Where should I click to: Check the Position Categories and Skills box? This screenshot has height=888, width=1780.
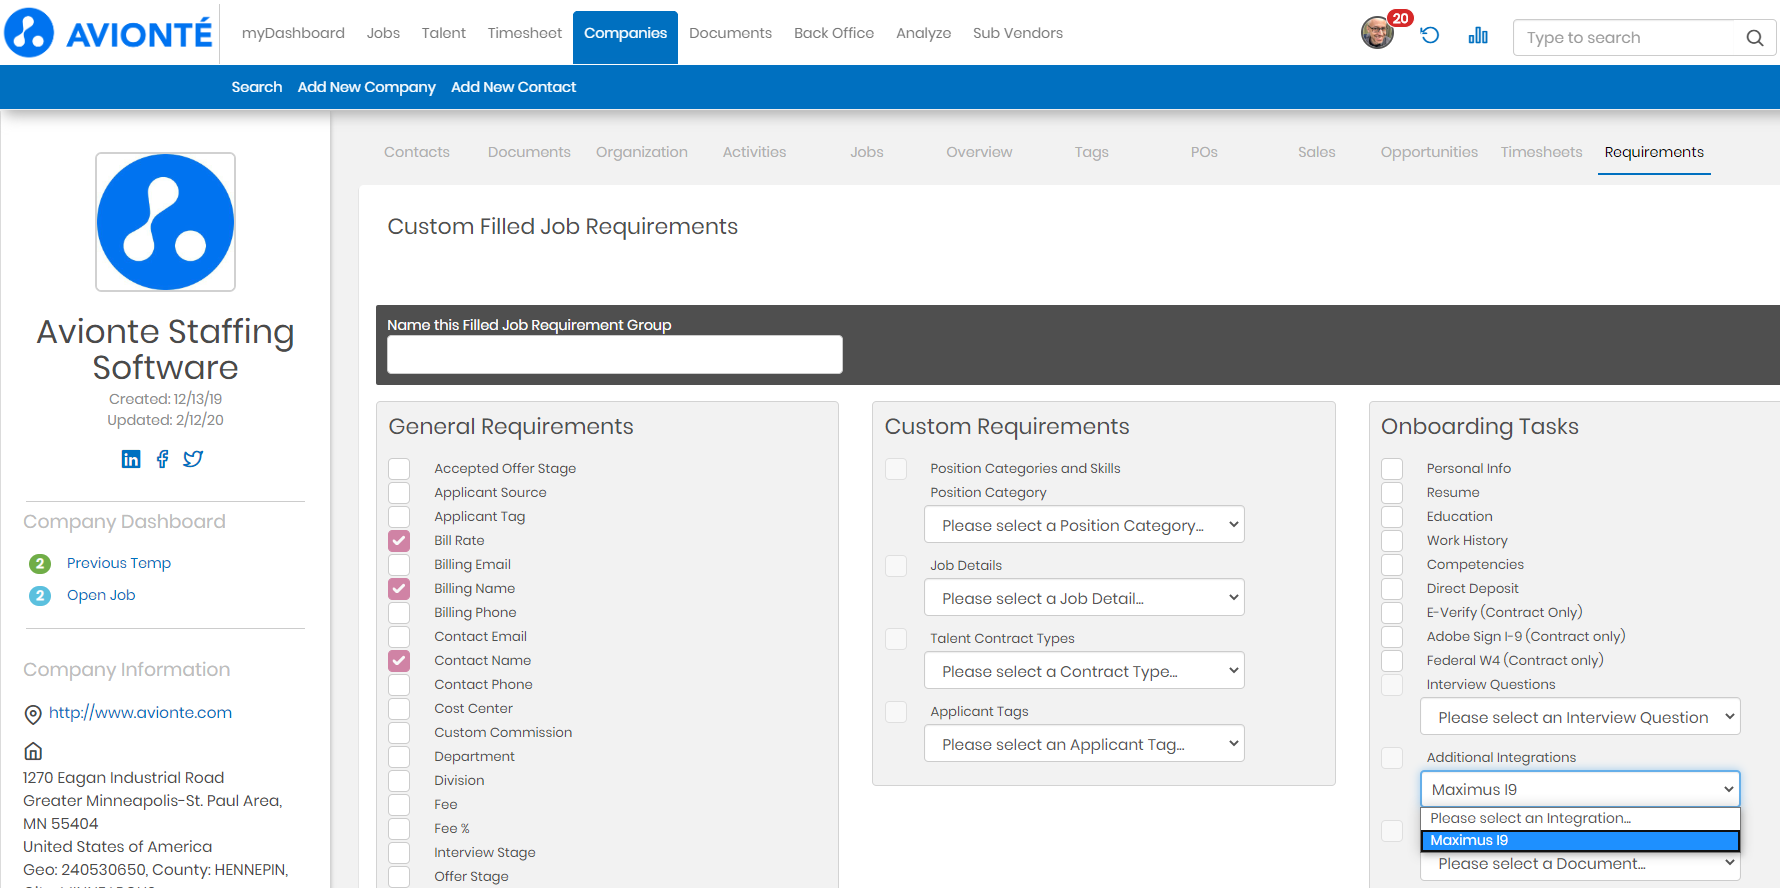point(896,469)
